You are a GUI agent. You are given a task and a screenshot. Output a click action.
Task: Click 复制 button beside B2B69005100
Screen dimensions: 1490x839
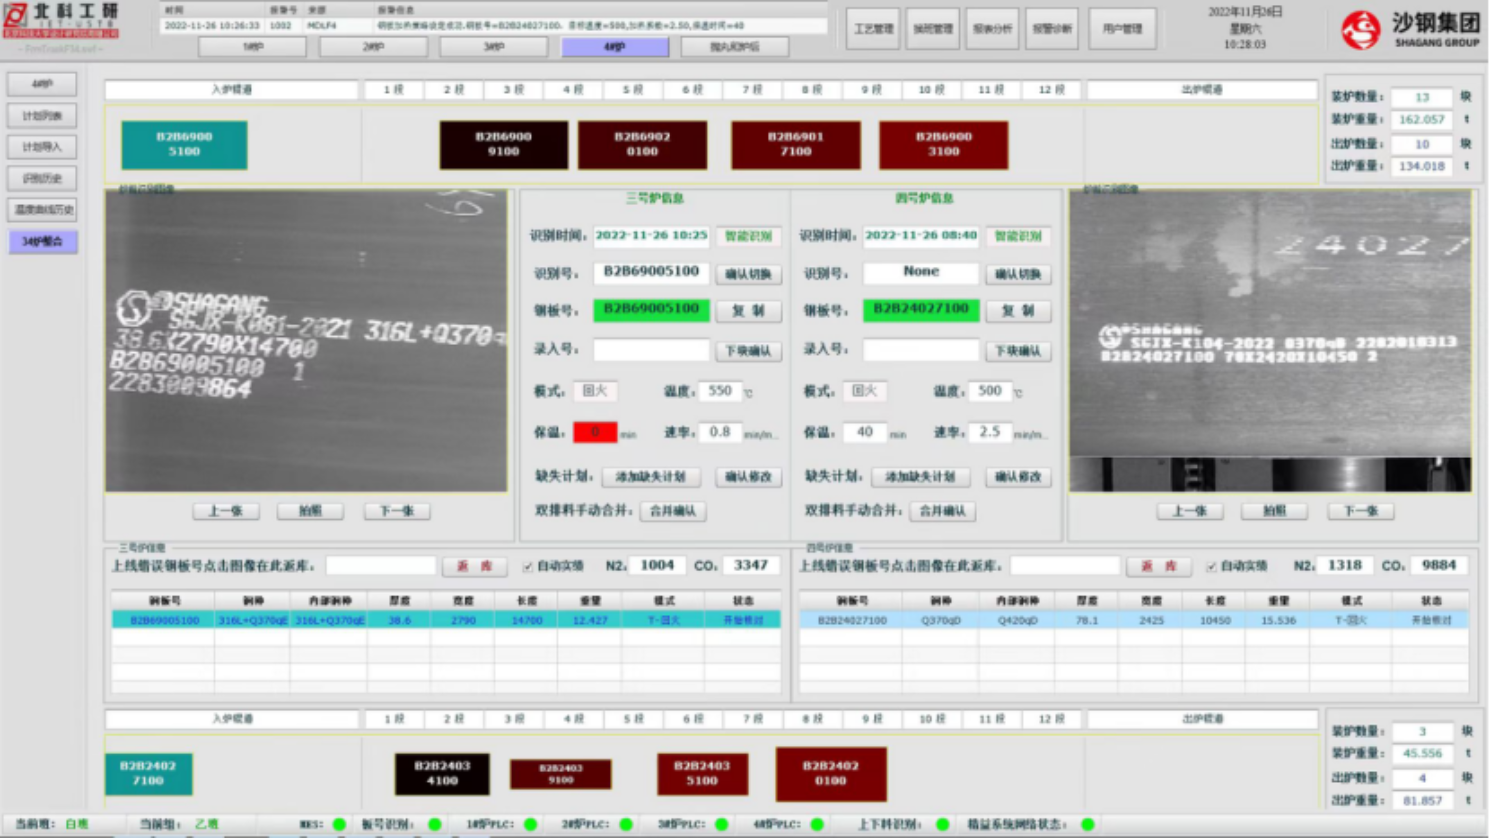(x=748, y=311)
